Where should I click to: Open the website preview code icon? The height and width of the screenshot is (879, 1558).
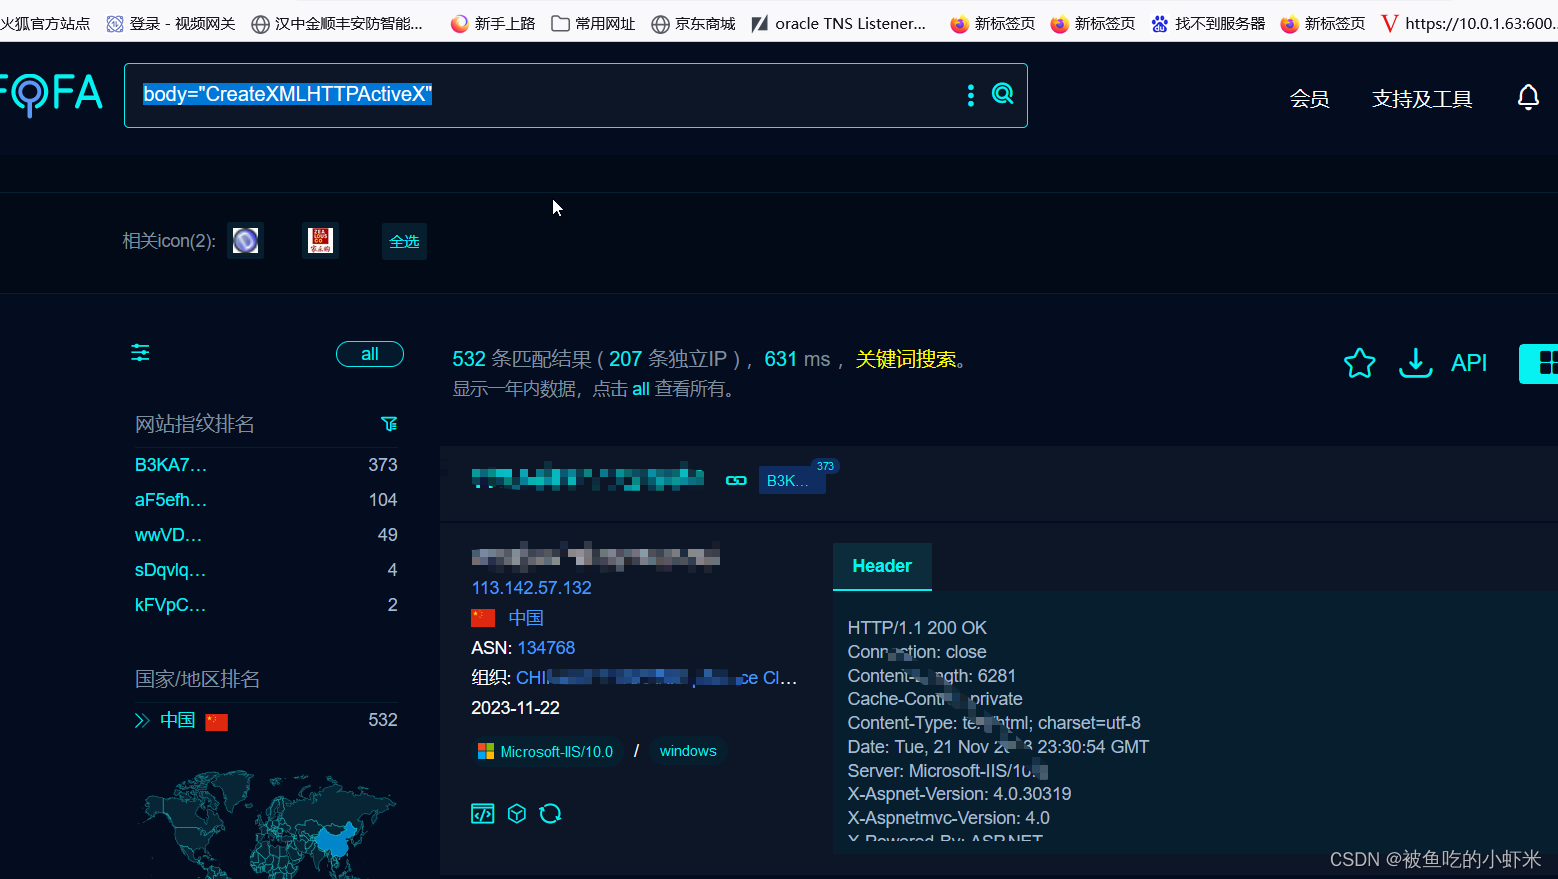click(482, 813)
